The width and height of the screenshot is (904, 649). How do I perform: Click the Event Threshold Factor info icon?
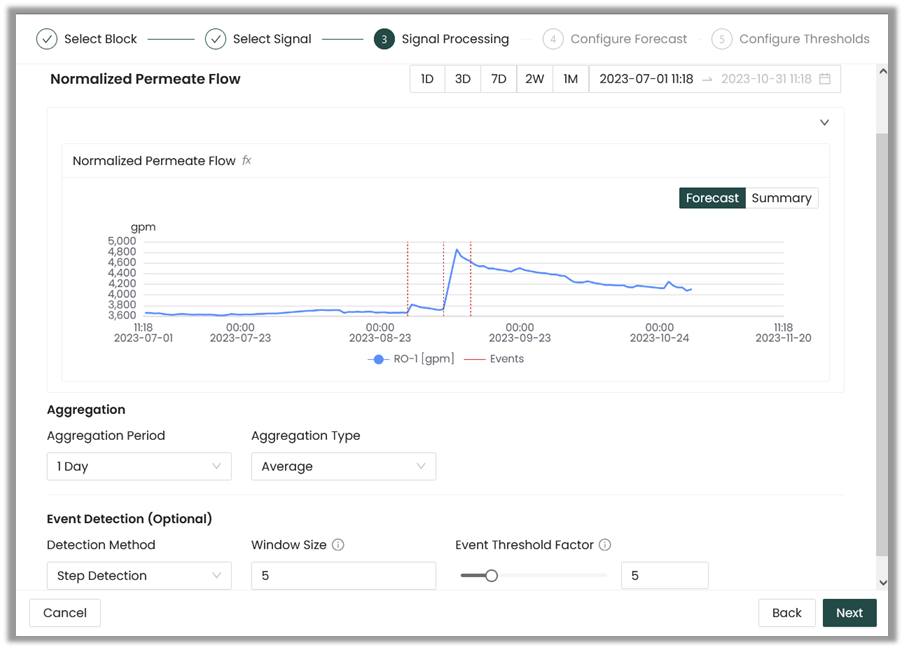605,545
